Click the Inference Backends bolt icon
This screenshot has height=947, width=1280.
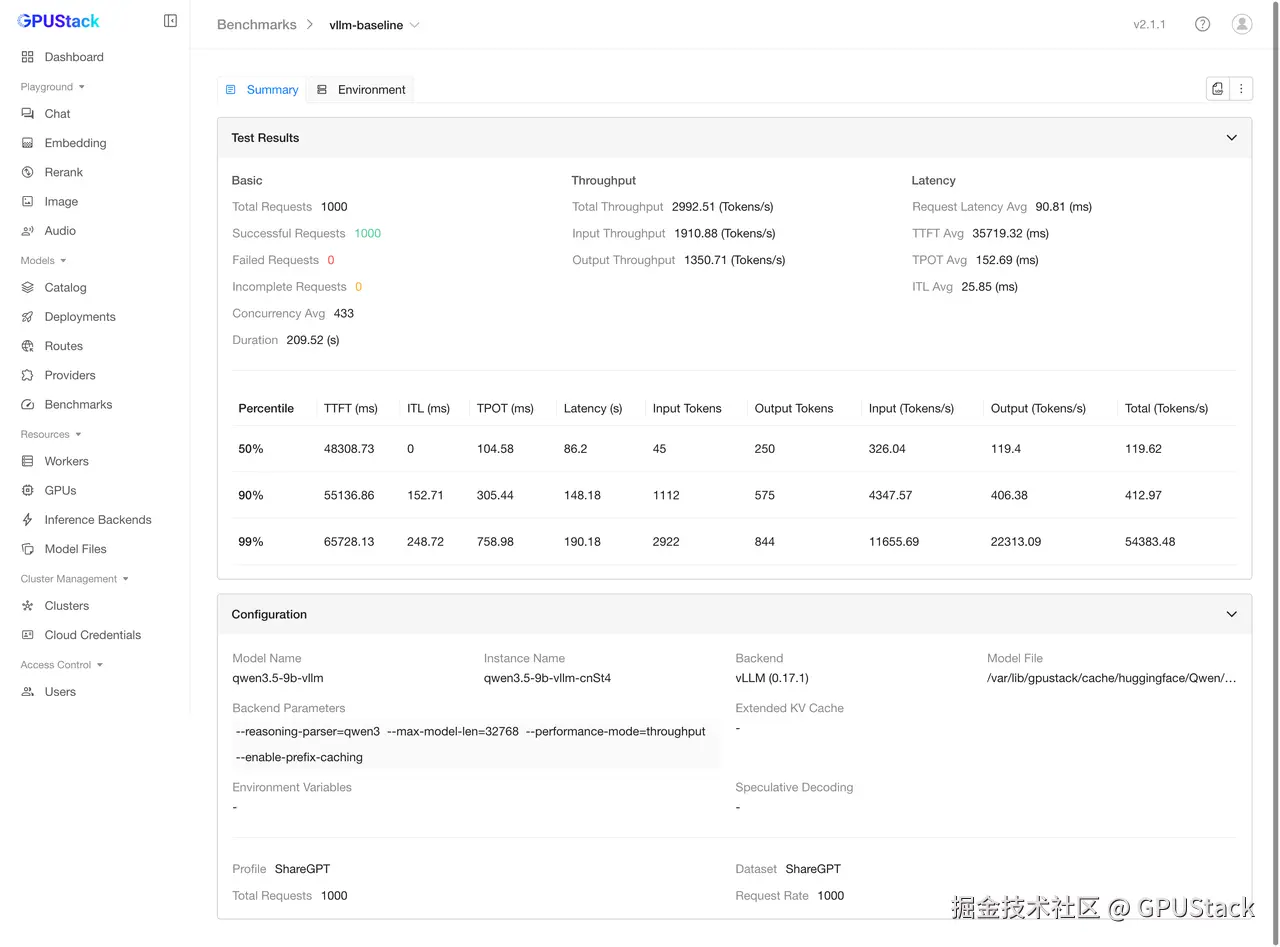(x=27, y=519)
